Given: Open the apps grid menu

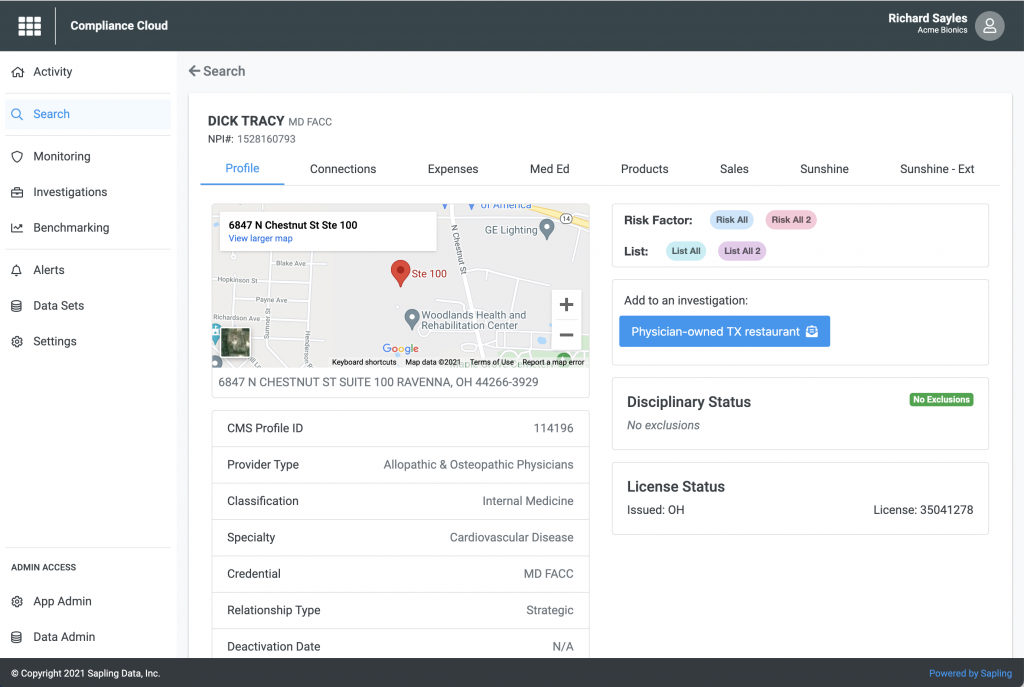Looking at the screenshot, I should pos(28,25).
